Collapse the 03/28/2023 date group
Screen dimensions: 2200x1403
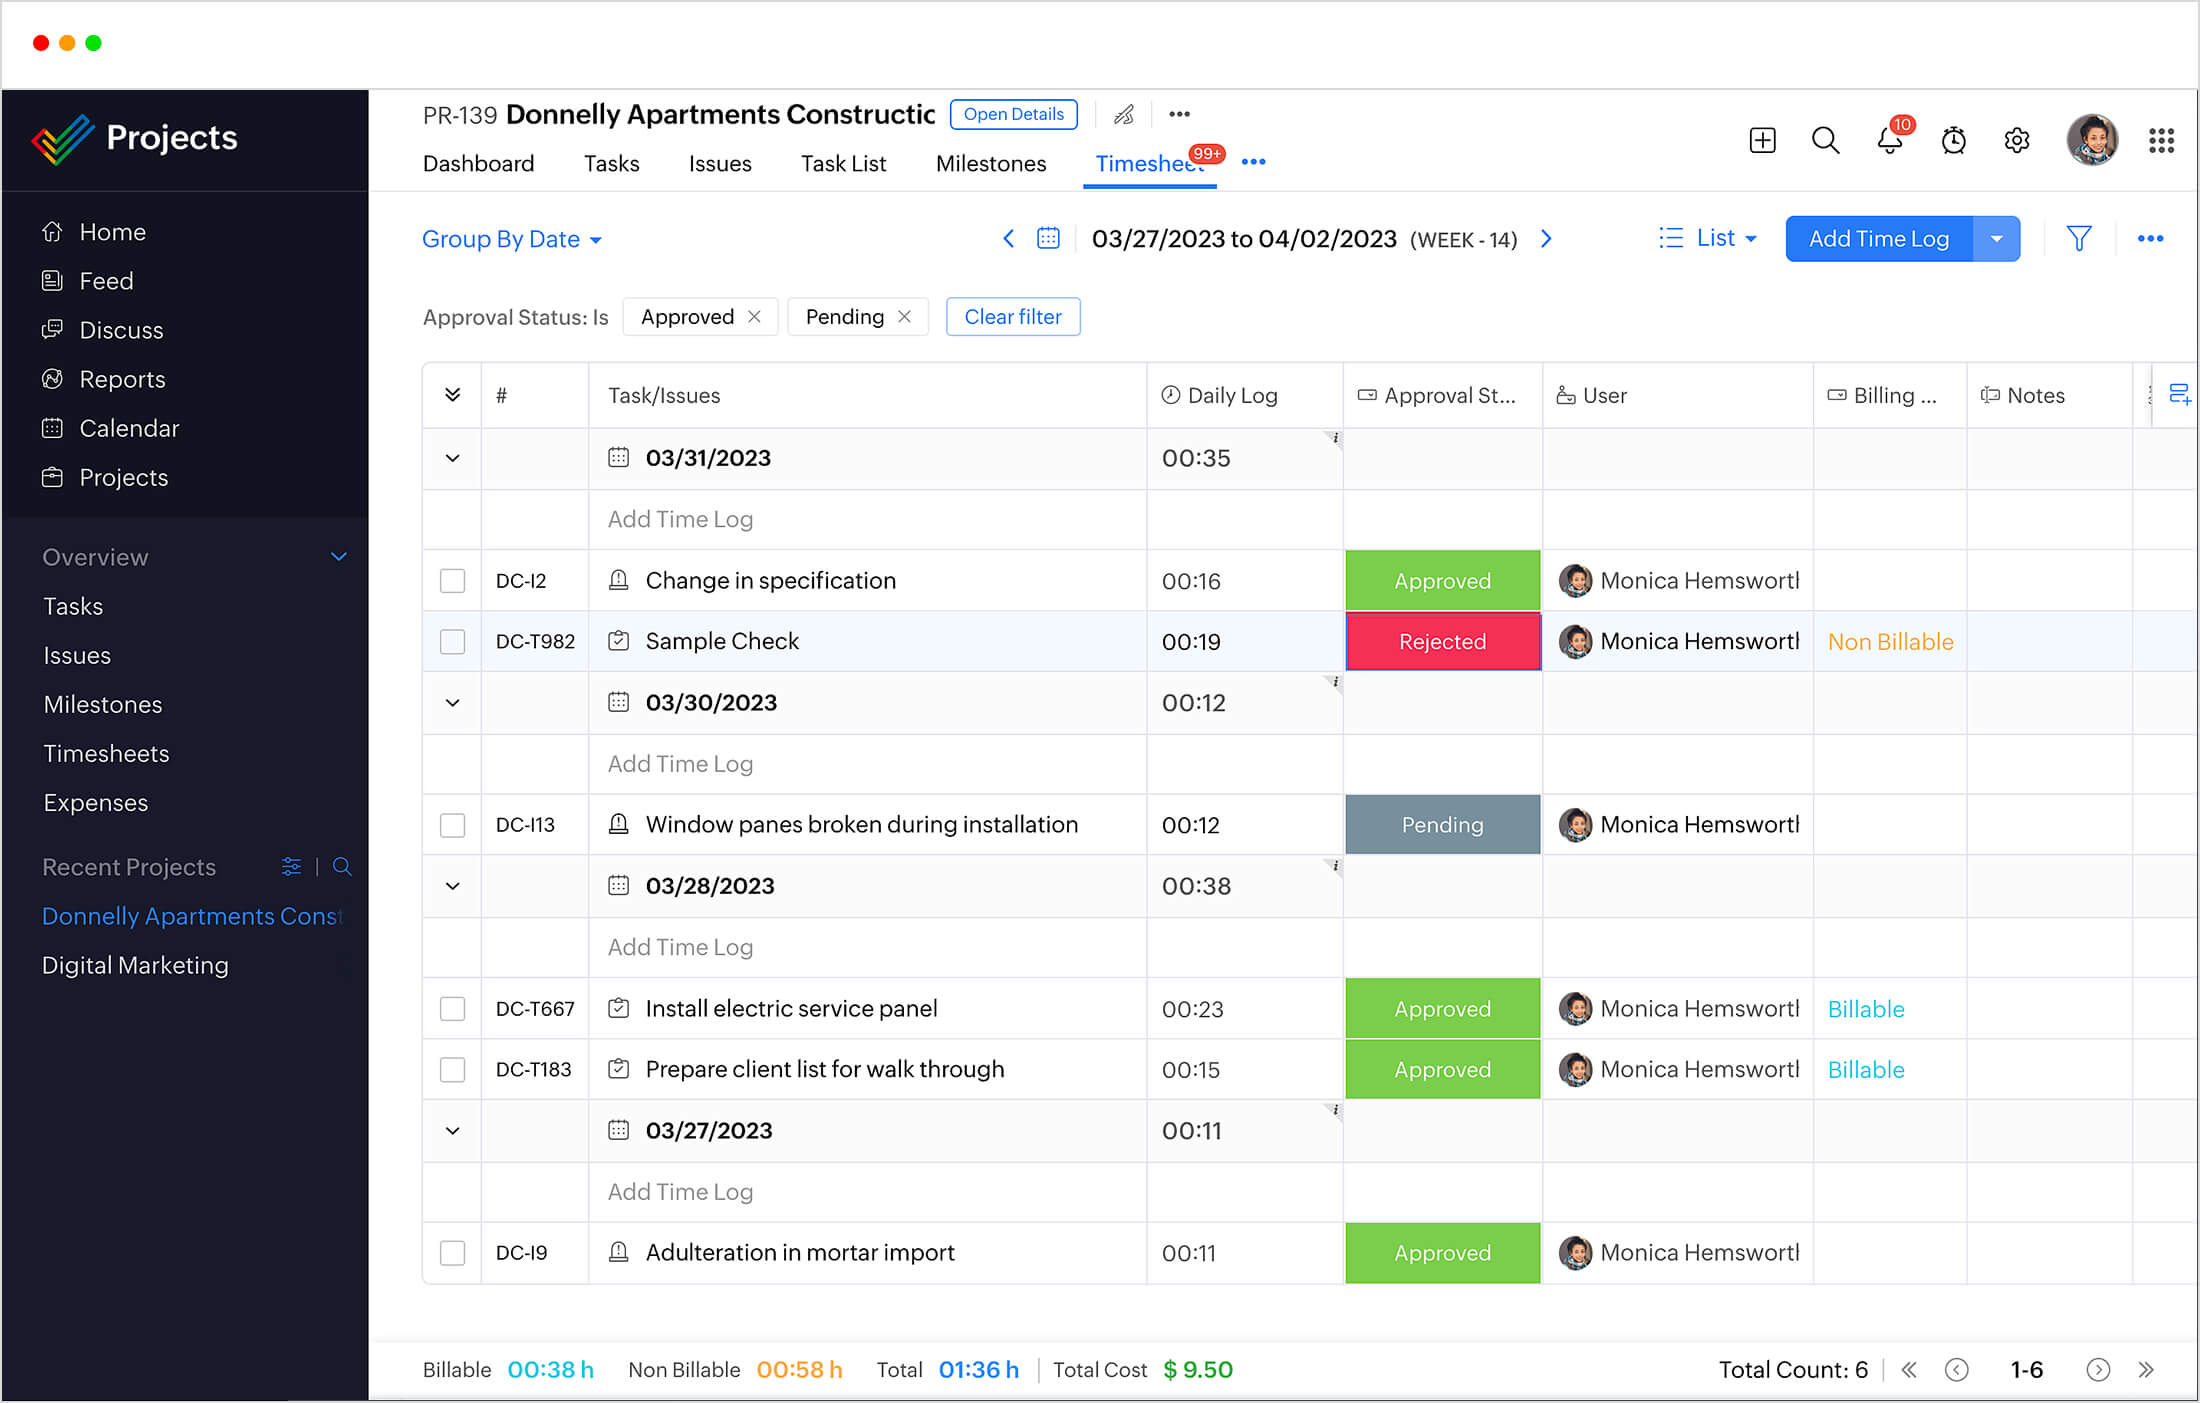pos(451,885)
